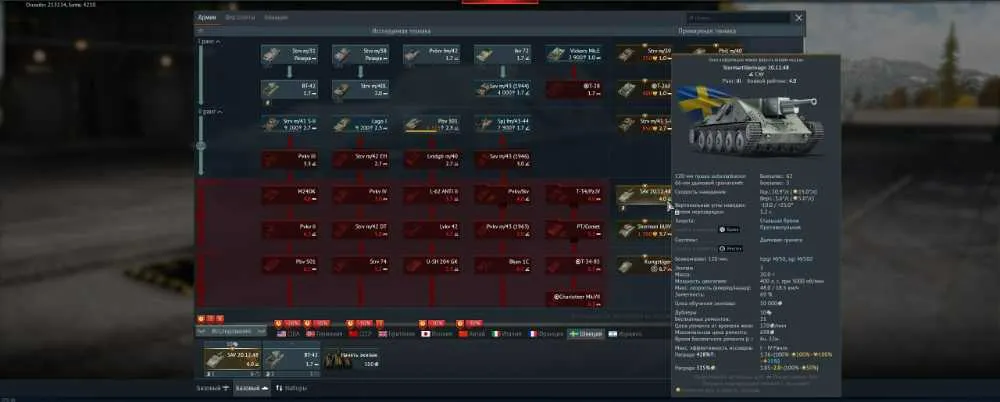
Task: Select the locked Pvkv IV vehicle
Action: [x=360, y=195]
